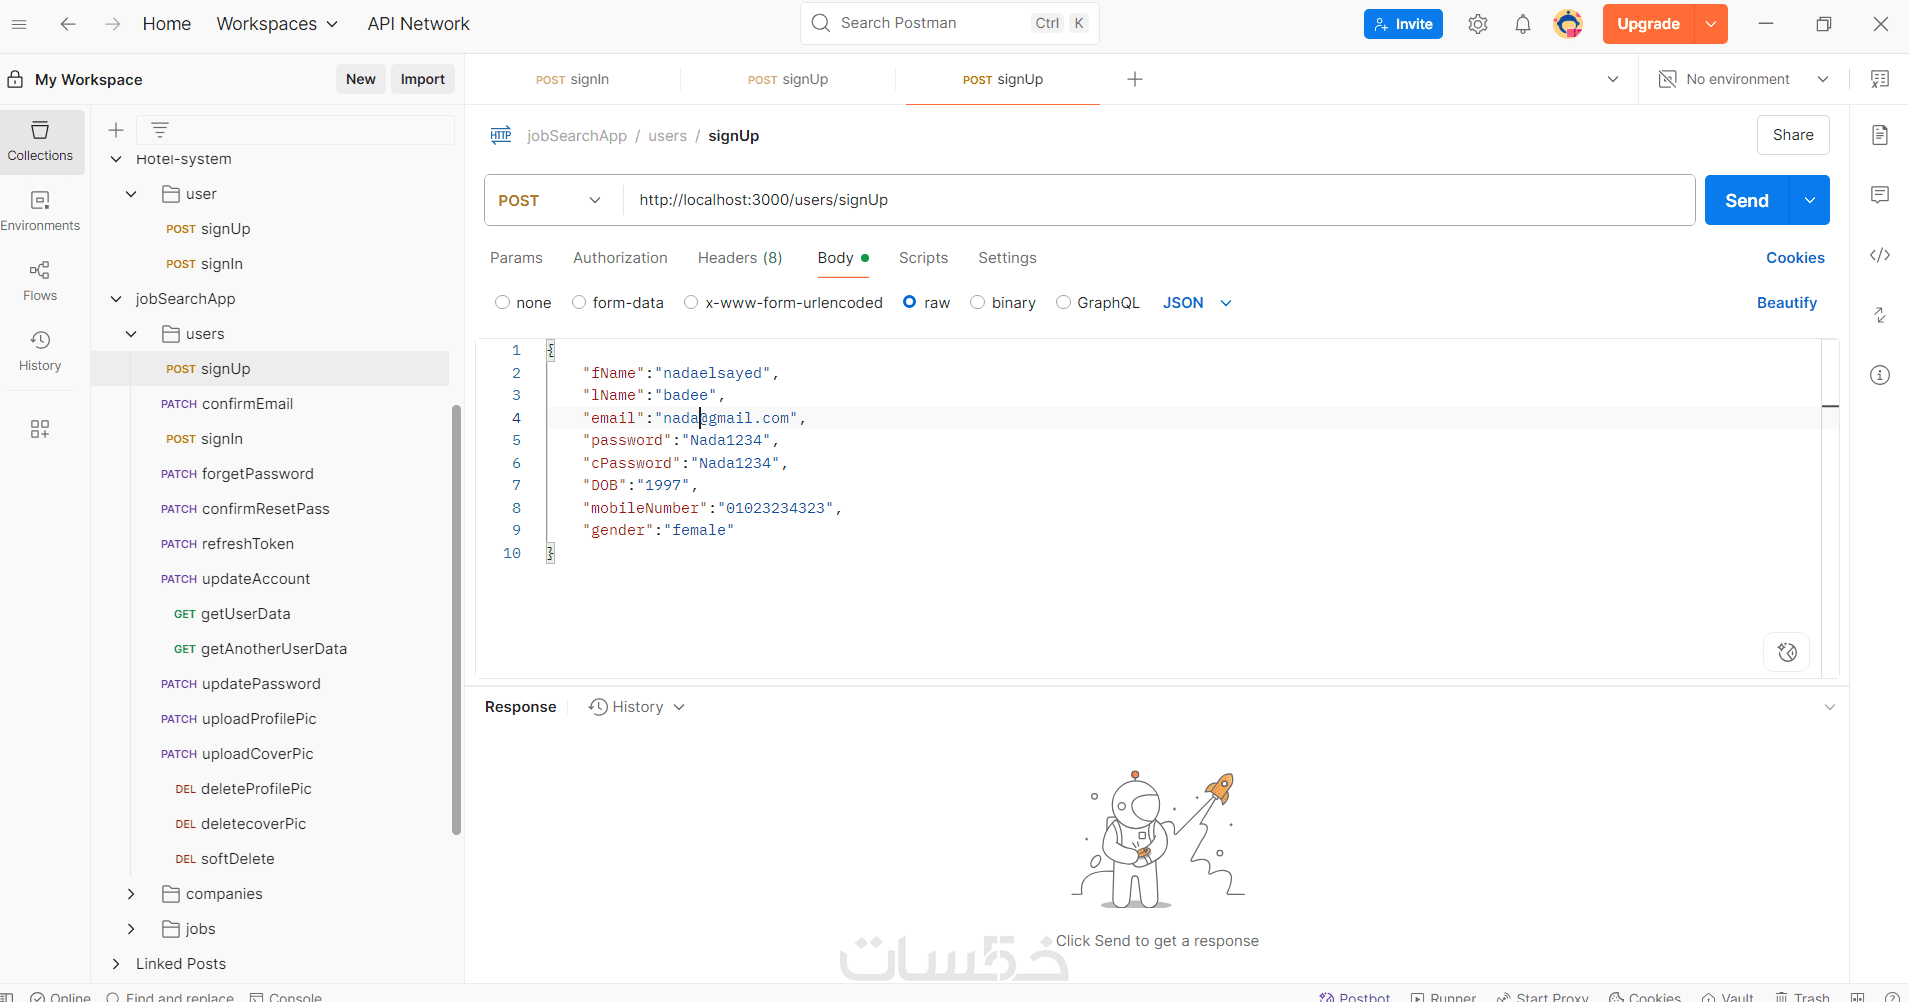The height and width of the screenshot is (1002, 1909).
Task: Open History in the sidebar
Action: [x=40, y=352]
